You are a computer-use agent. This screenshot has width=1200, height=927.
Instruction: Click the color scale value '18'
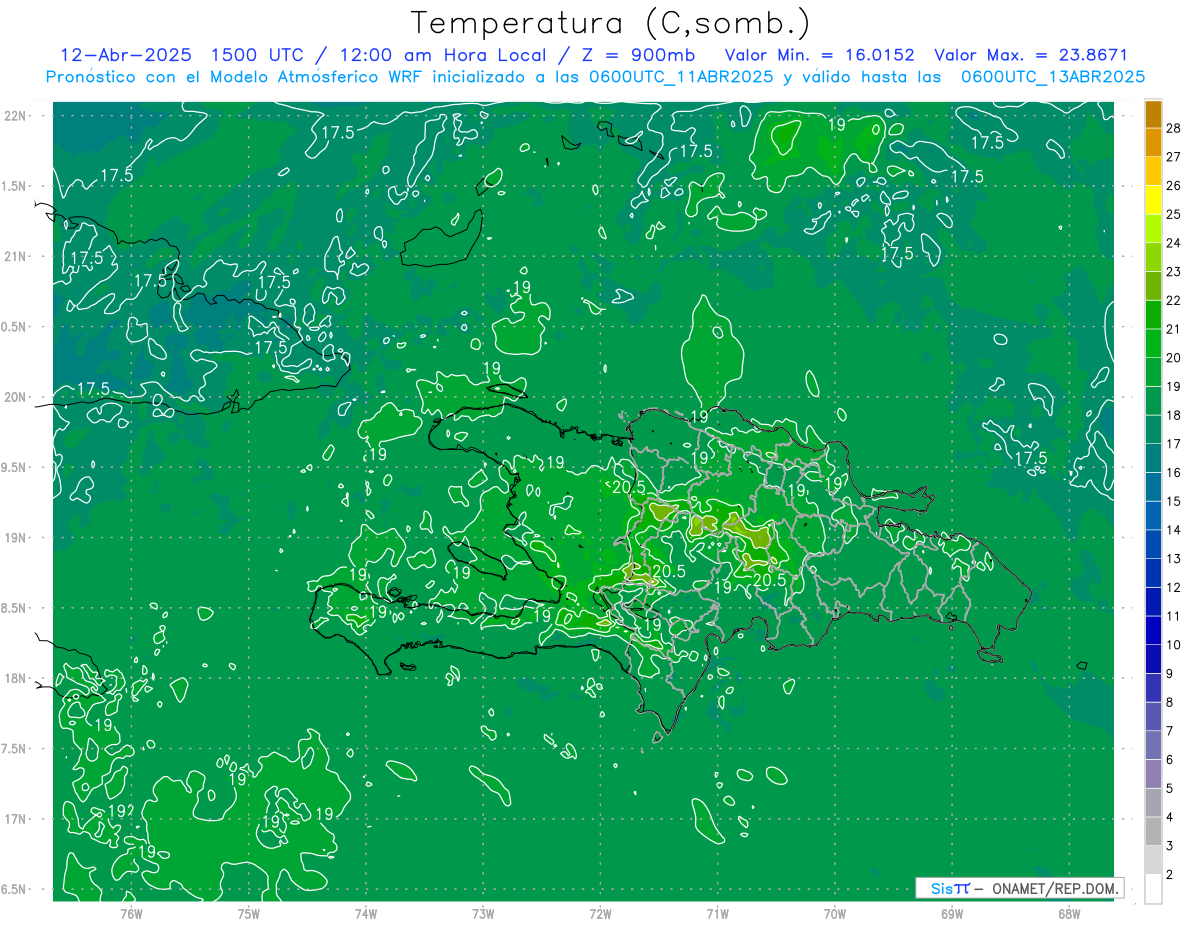(x=1174, y=415)
